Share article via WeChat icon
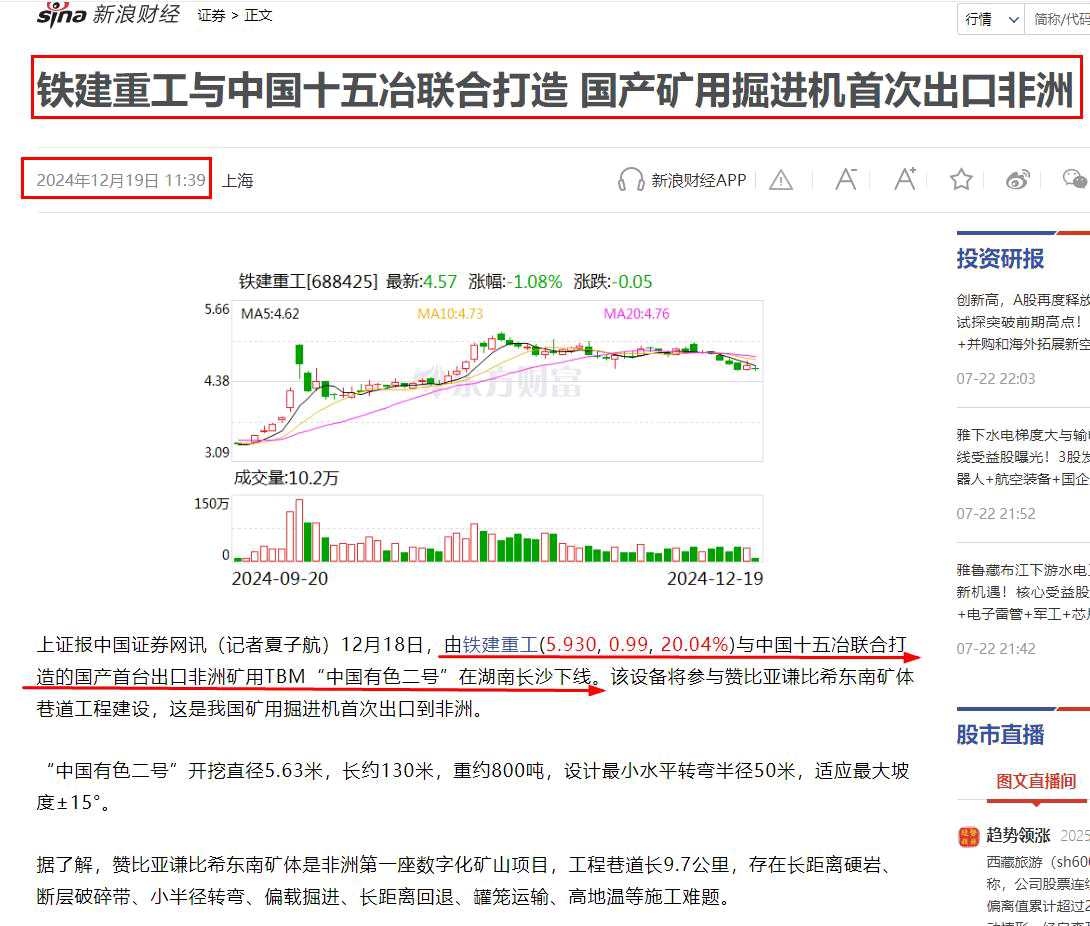Screen dimensions: 1090x926 coord(1075,179)
